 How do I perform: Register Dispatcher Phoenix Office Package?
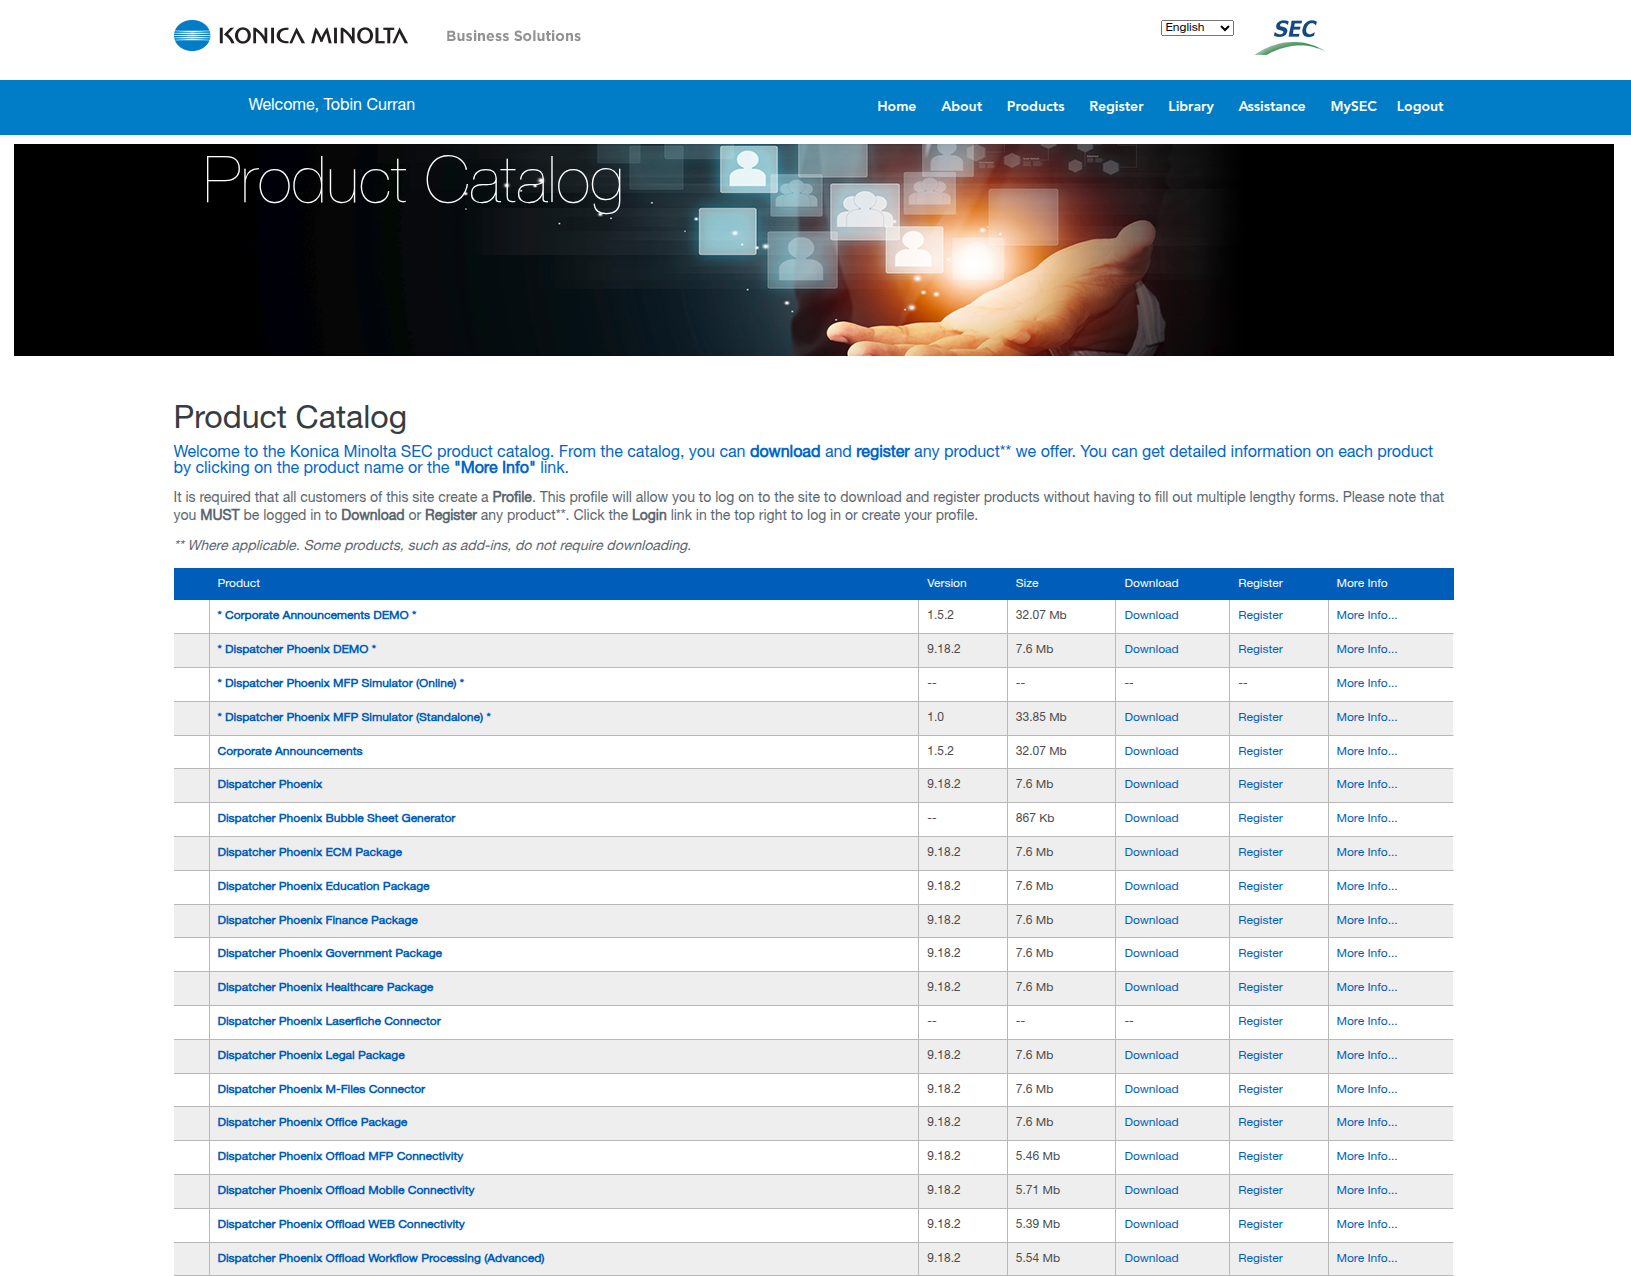point(1260,1123)
